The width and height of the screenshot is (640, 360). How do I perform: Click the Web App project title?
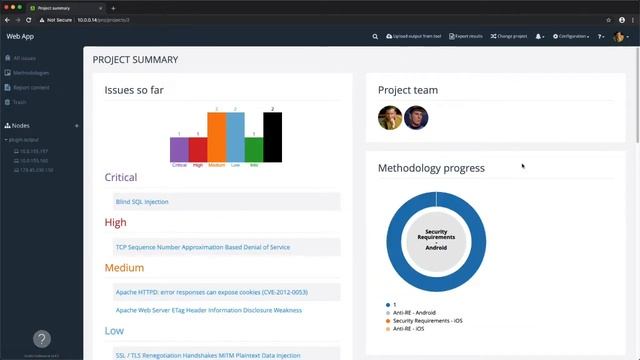click(x=20, y=36)
